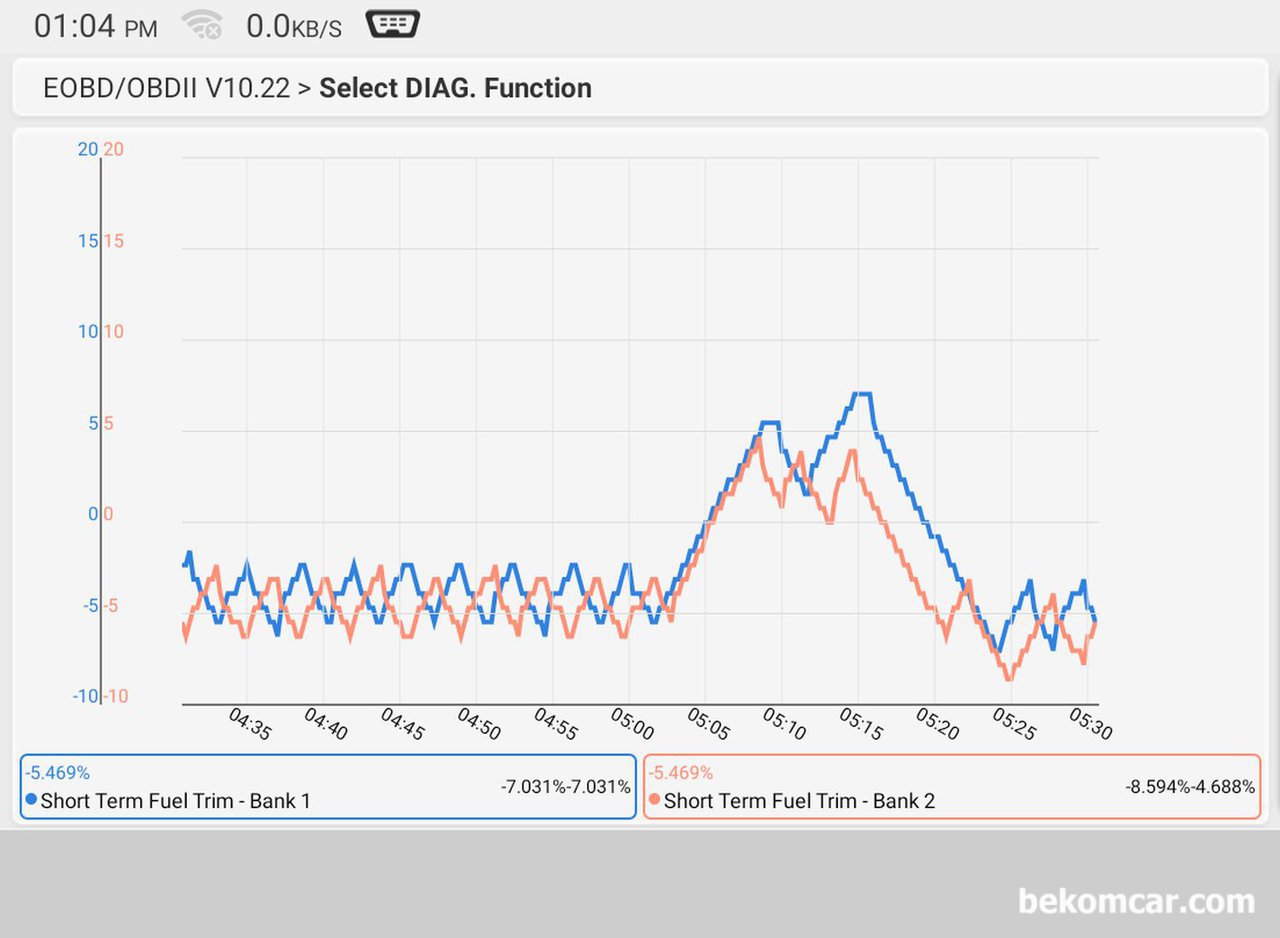The image size is (1280, 938).
Task: Tap the orange Bank 2 legend dot
Action: click(654, 800)
